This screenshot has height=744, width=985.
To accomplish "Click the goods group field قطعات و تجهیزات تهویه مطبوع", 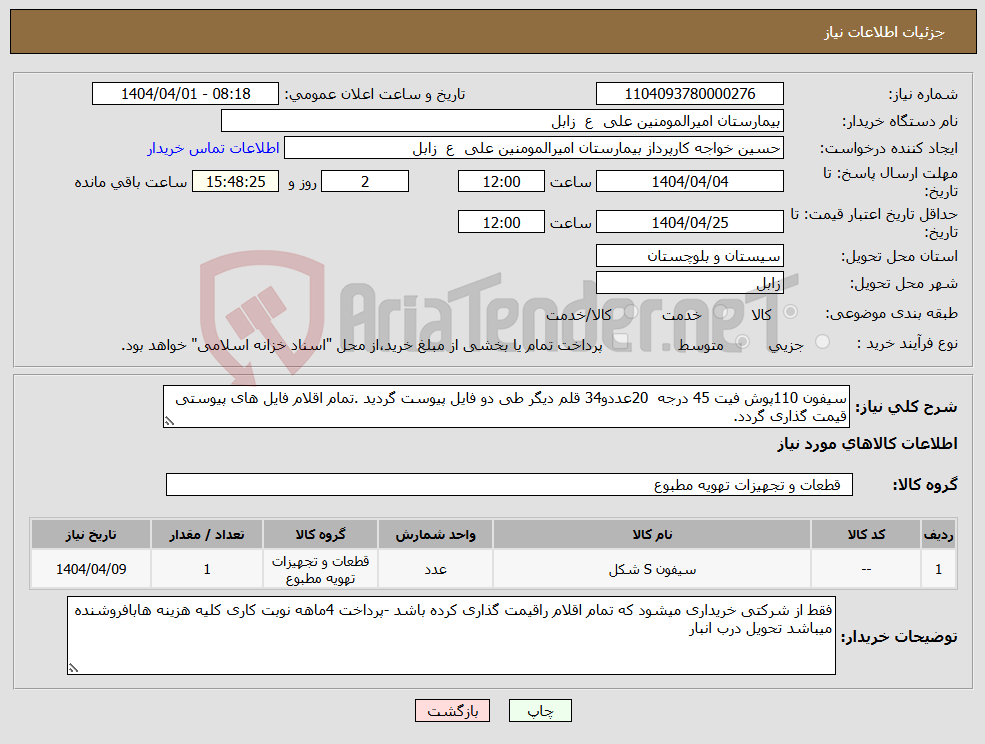I will tap(509, 484).
